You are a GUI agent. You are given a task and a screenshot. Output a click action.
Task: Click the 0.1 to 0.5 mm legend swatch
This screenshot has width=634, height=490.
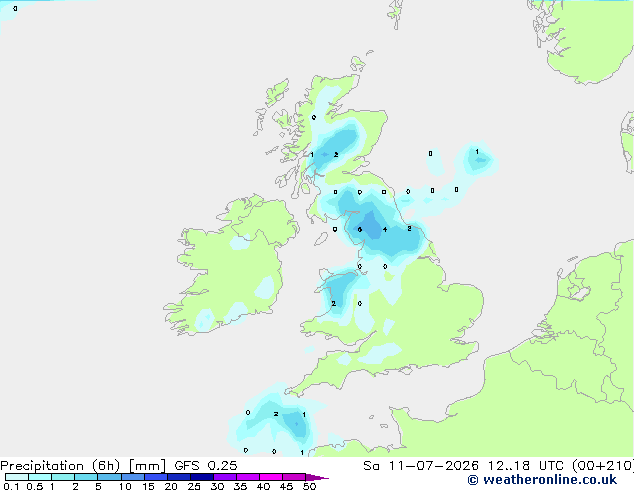(x=17, y=477)
